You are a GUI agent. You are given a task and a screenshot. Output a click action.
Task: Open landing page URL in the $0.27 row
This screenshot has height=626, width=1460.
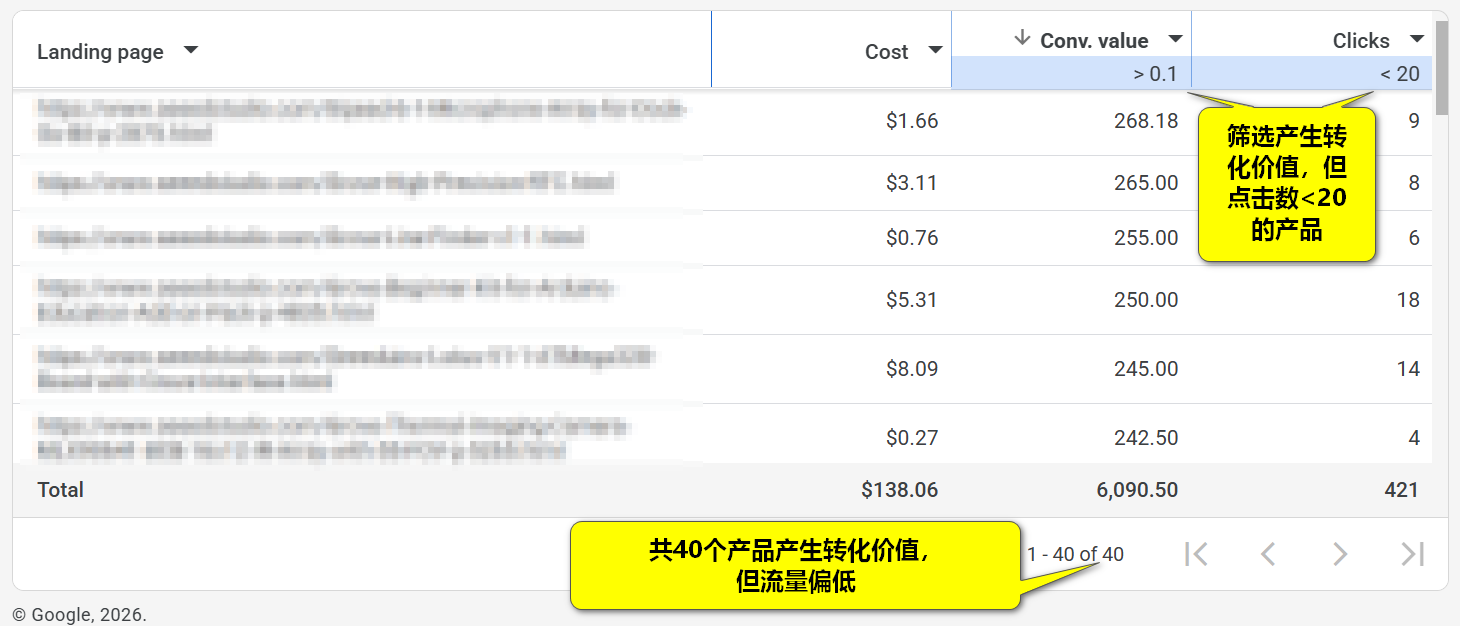point(334,438)
